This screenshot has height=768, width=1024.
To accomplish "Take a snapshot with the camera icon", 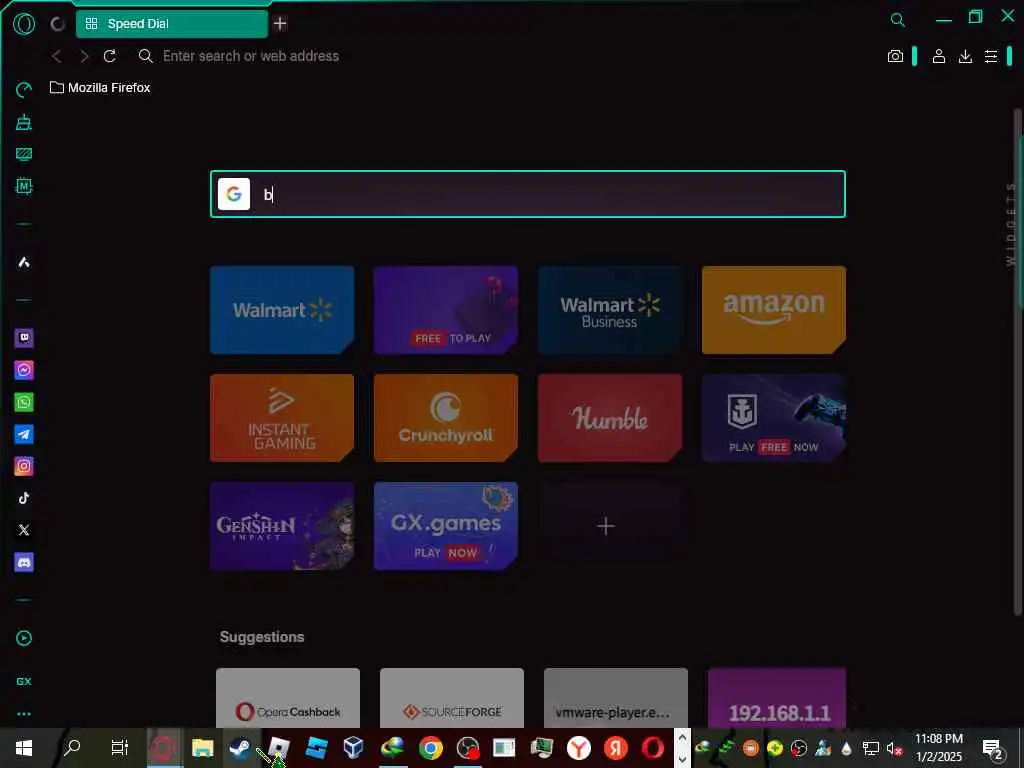I will 895,56.
